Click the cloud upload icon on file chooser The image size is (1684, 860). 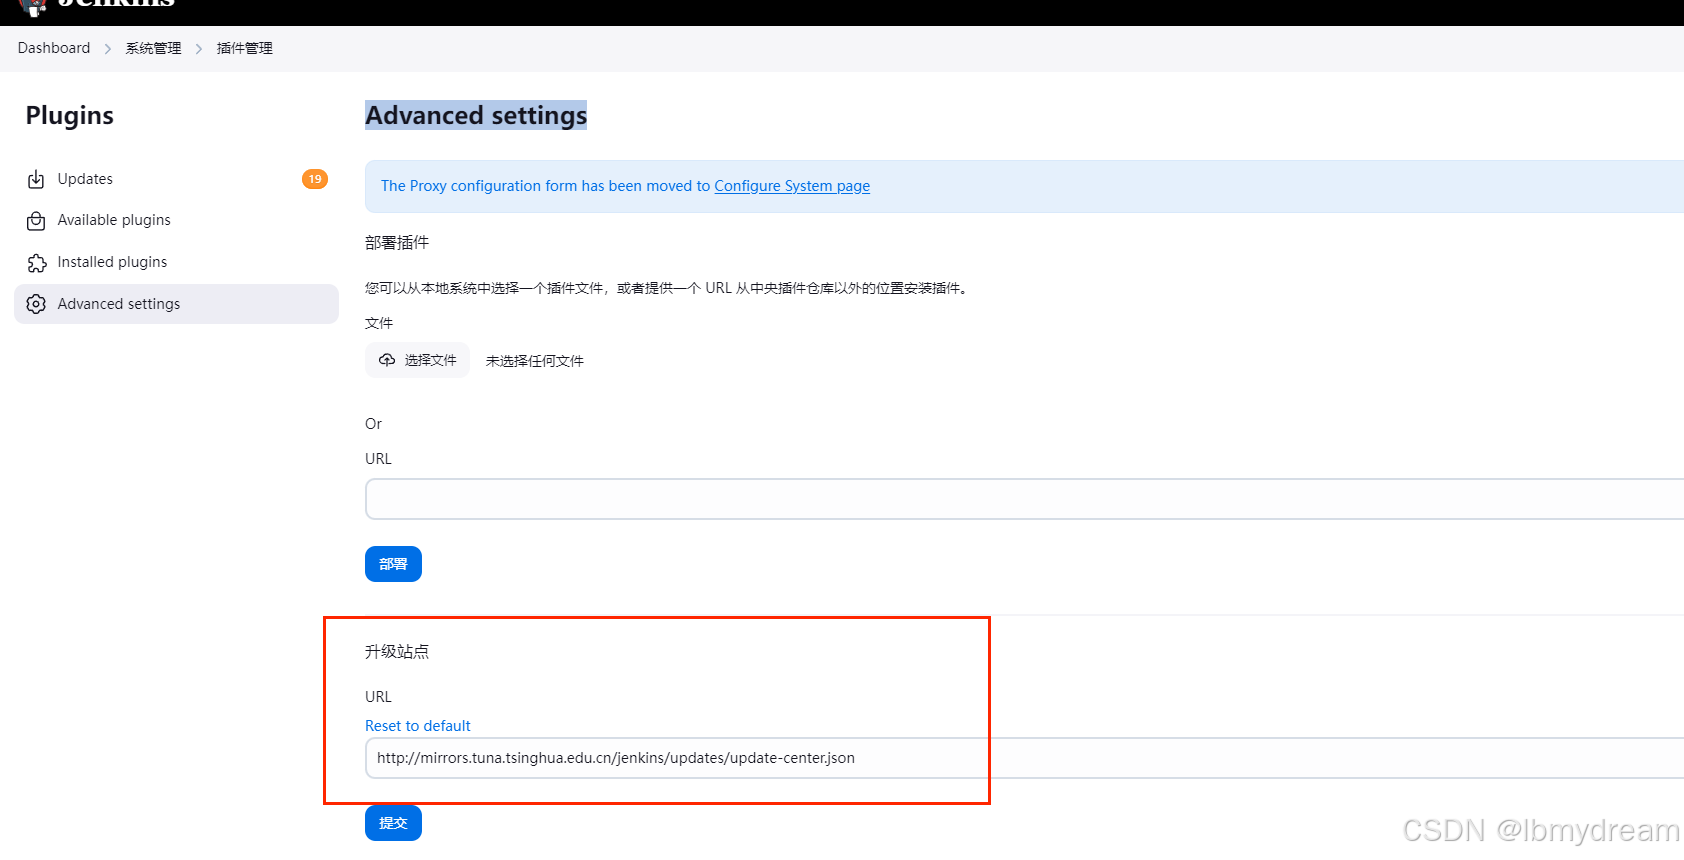pyautogui.click(x=387, y=360)
